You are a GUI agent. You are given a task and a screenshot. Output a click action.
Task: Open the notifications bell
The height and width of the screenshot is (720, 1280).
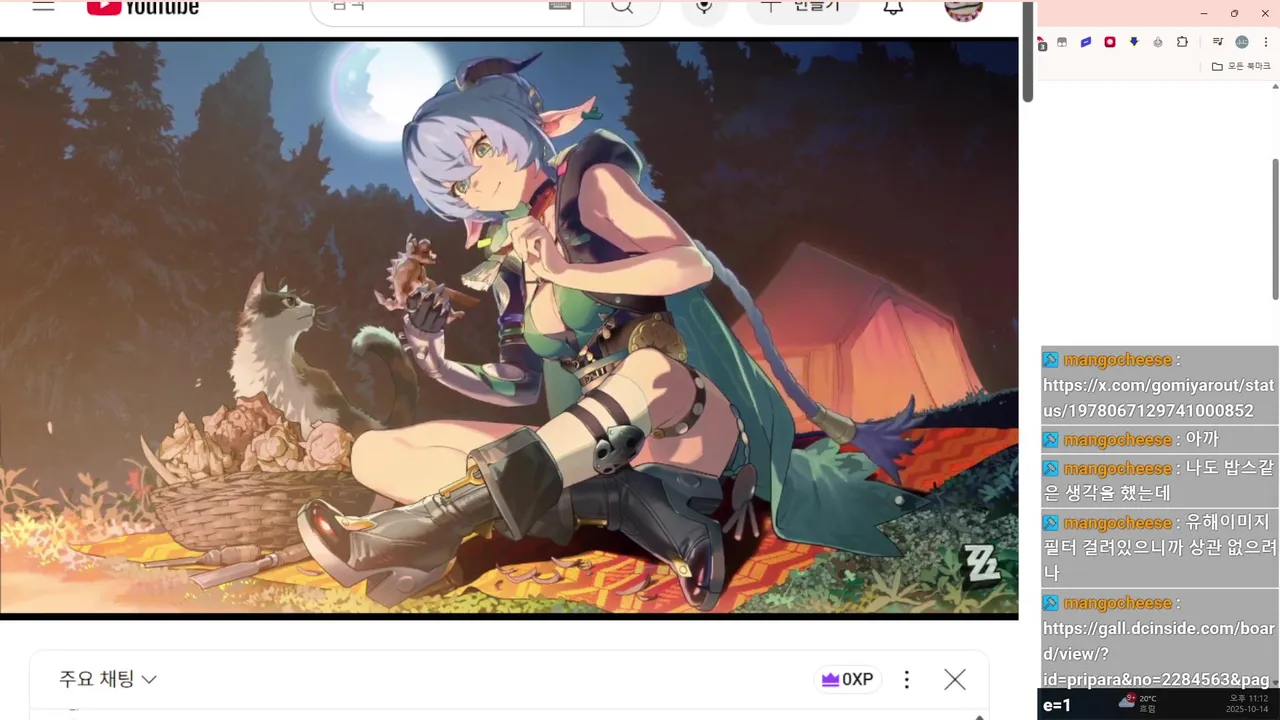pyautogui.click(x=893, y=7)
